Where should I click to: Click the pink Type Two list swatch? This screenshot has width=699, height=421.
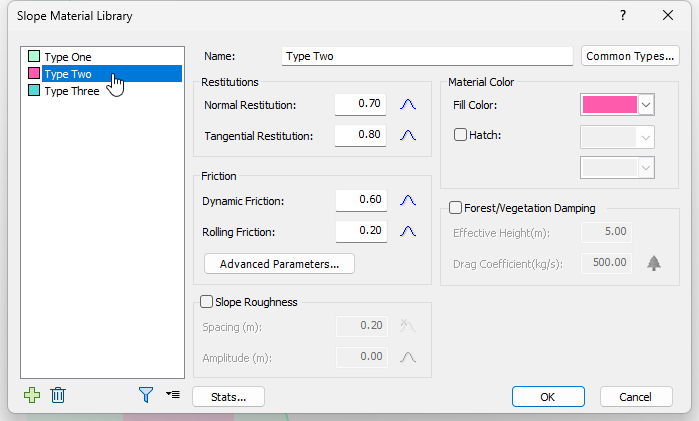pos(34,73)
